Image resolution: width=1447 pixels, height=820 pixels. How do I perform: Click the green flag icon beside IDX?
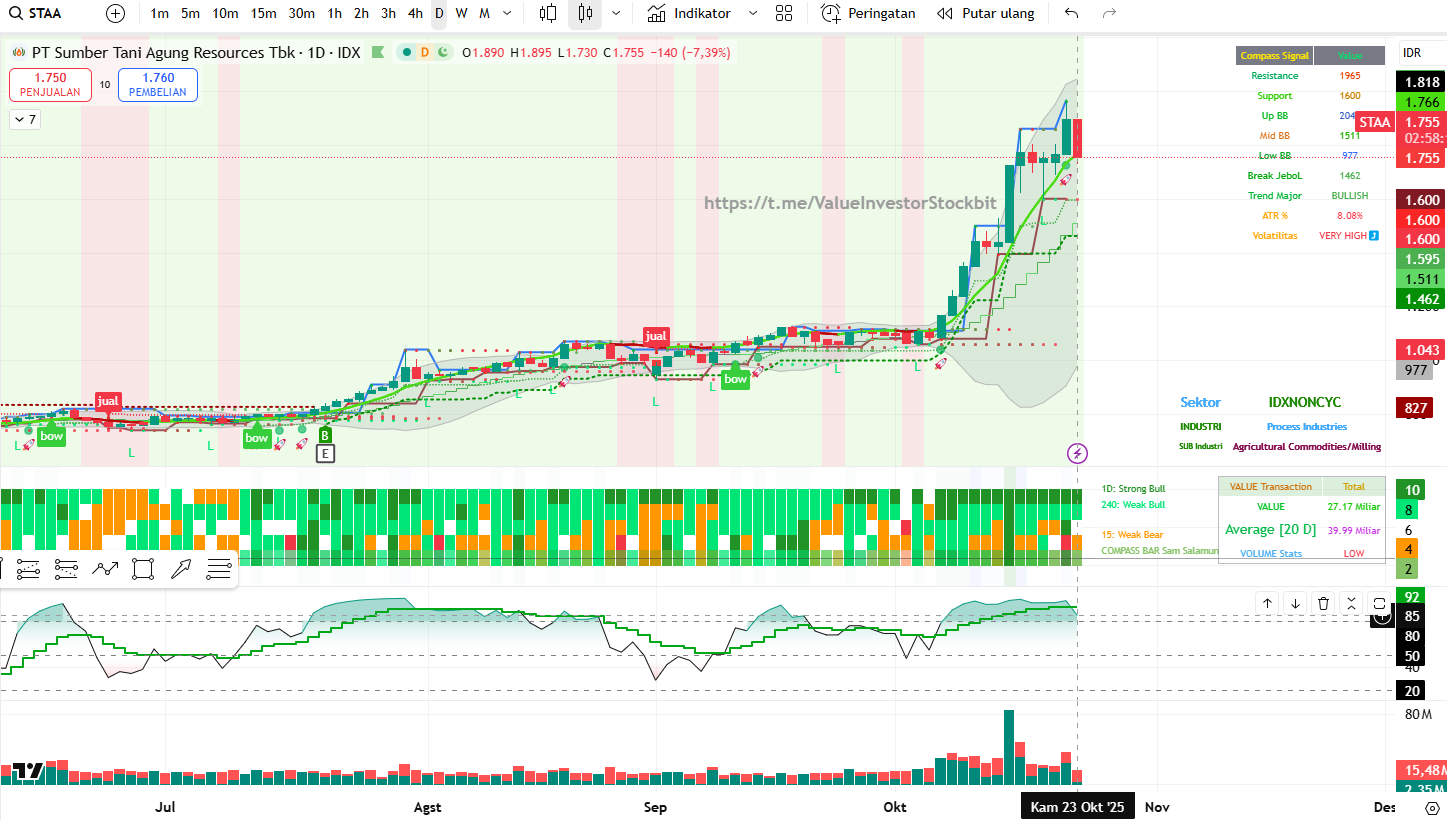point(377,52)
